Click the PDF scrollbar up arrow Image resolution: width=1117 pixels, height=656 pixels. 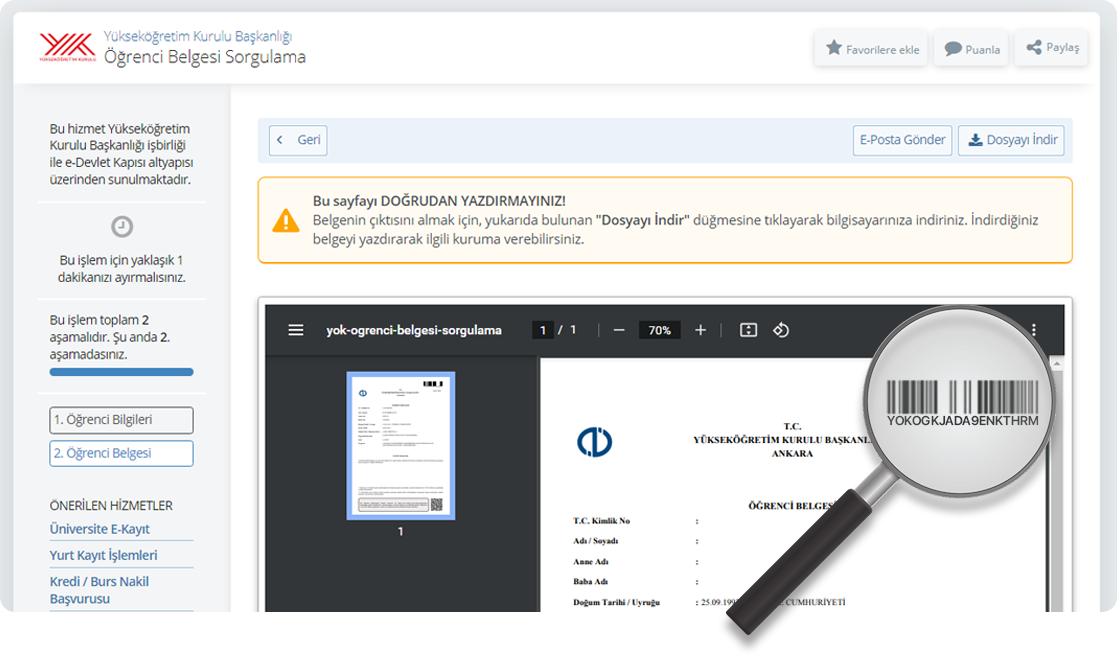point(1057,363)
